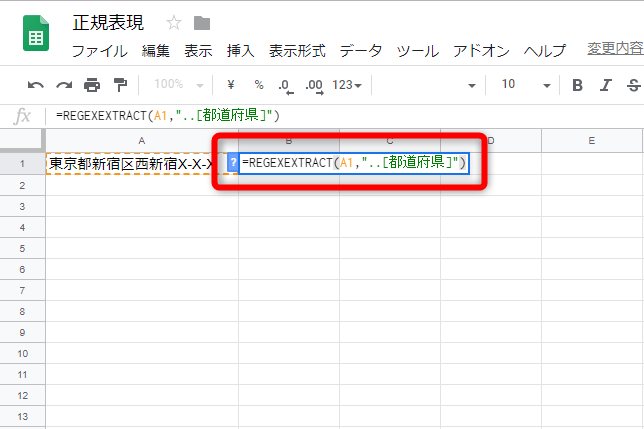Image resolution: width=644 pixels, height=429 pixels.
Task: Click the 正規表現 document title
Action: (108, 23)
